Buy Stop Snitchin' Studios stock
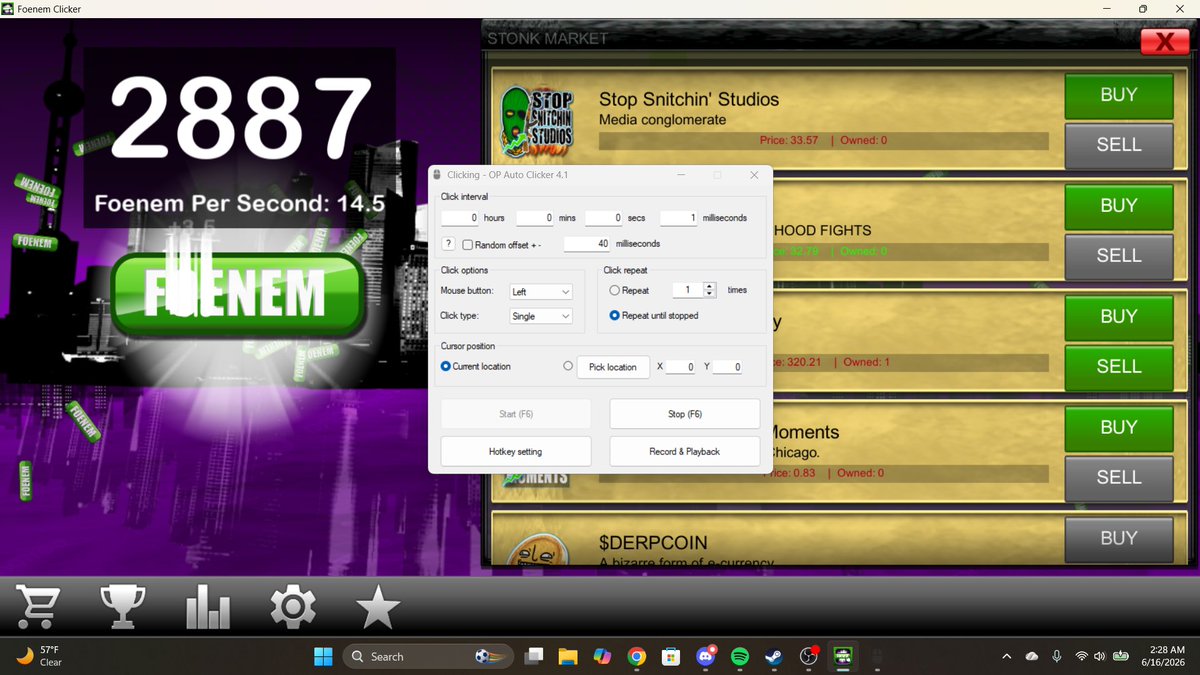 click(x=1118, y=95)
